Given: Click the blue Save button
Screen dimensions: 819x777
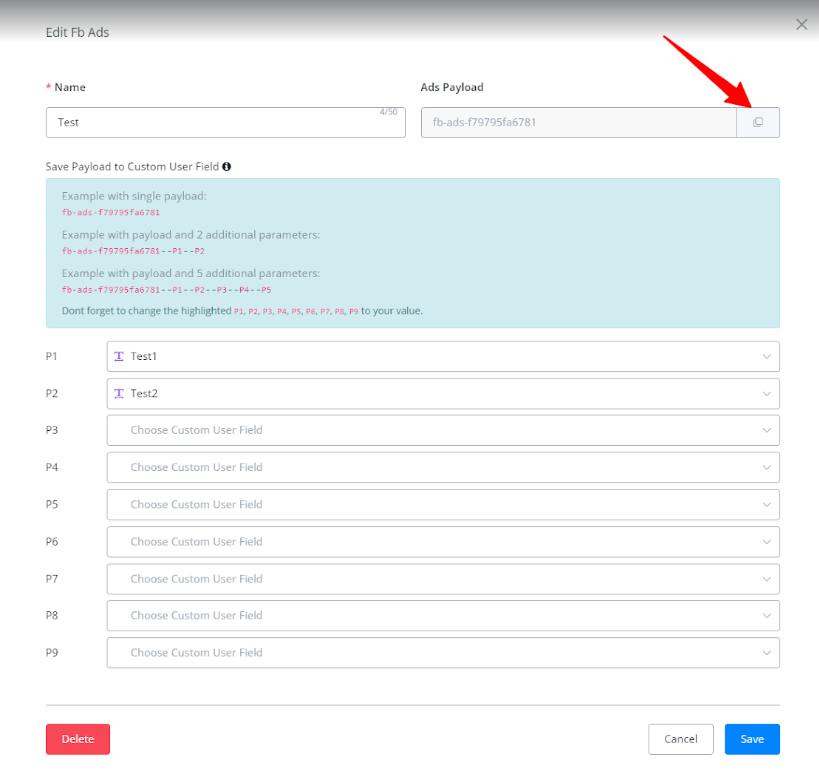Looking at the screenshot, I should point(752,739).
